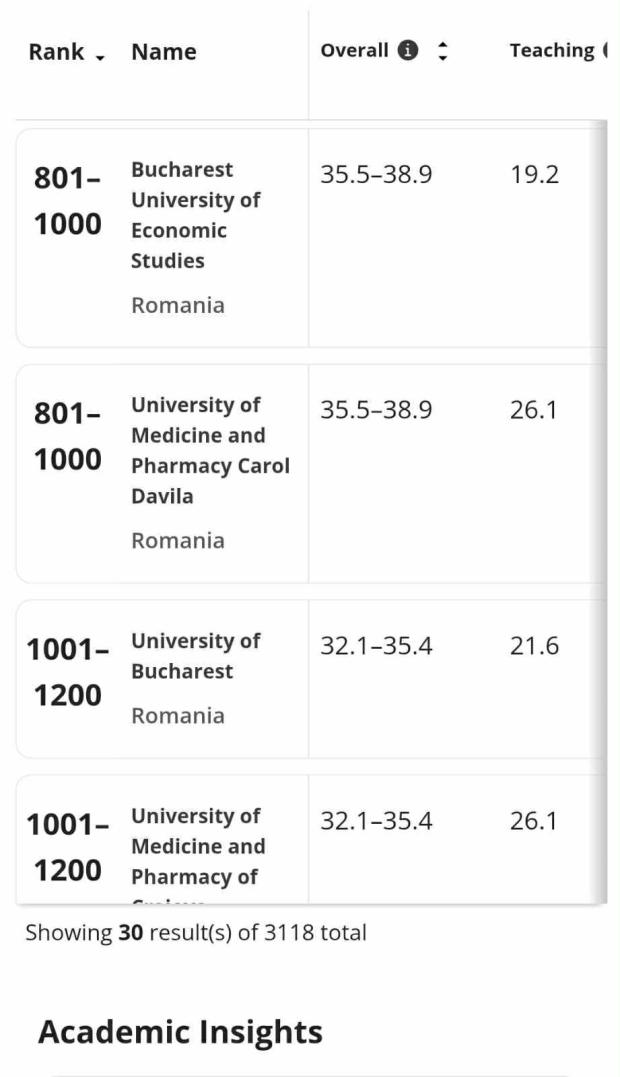Click the Rank column header label
Screen dimensions: 620x1077
[x=56, y=52]
